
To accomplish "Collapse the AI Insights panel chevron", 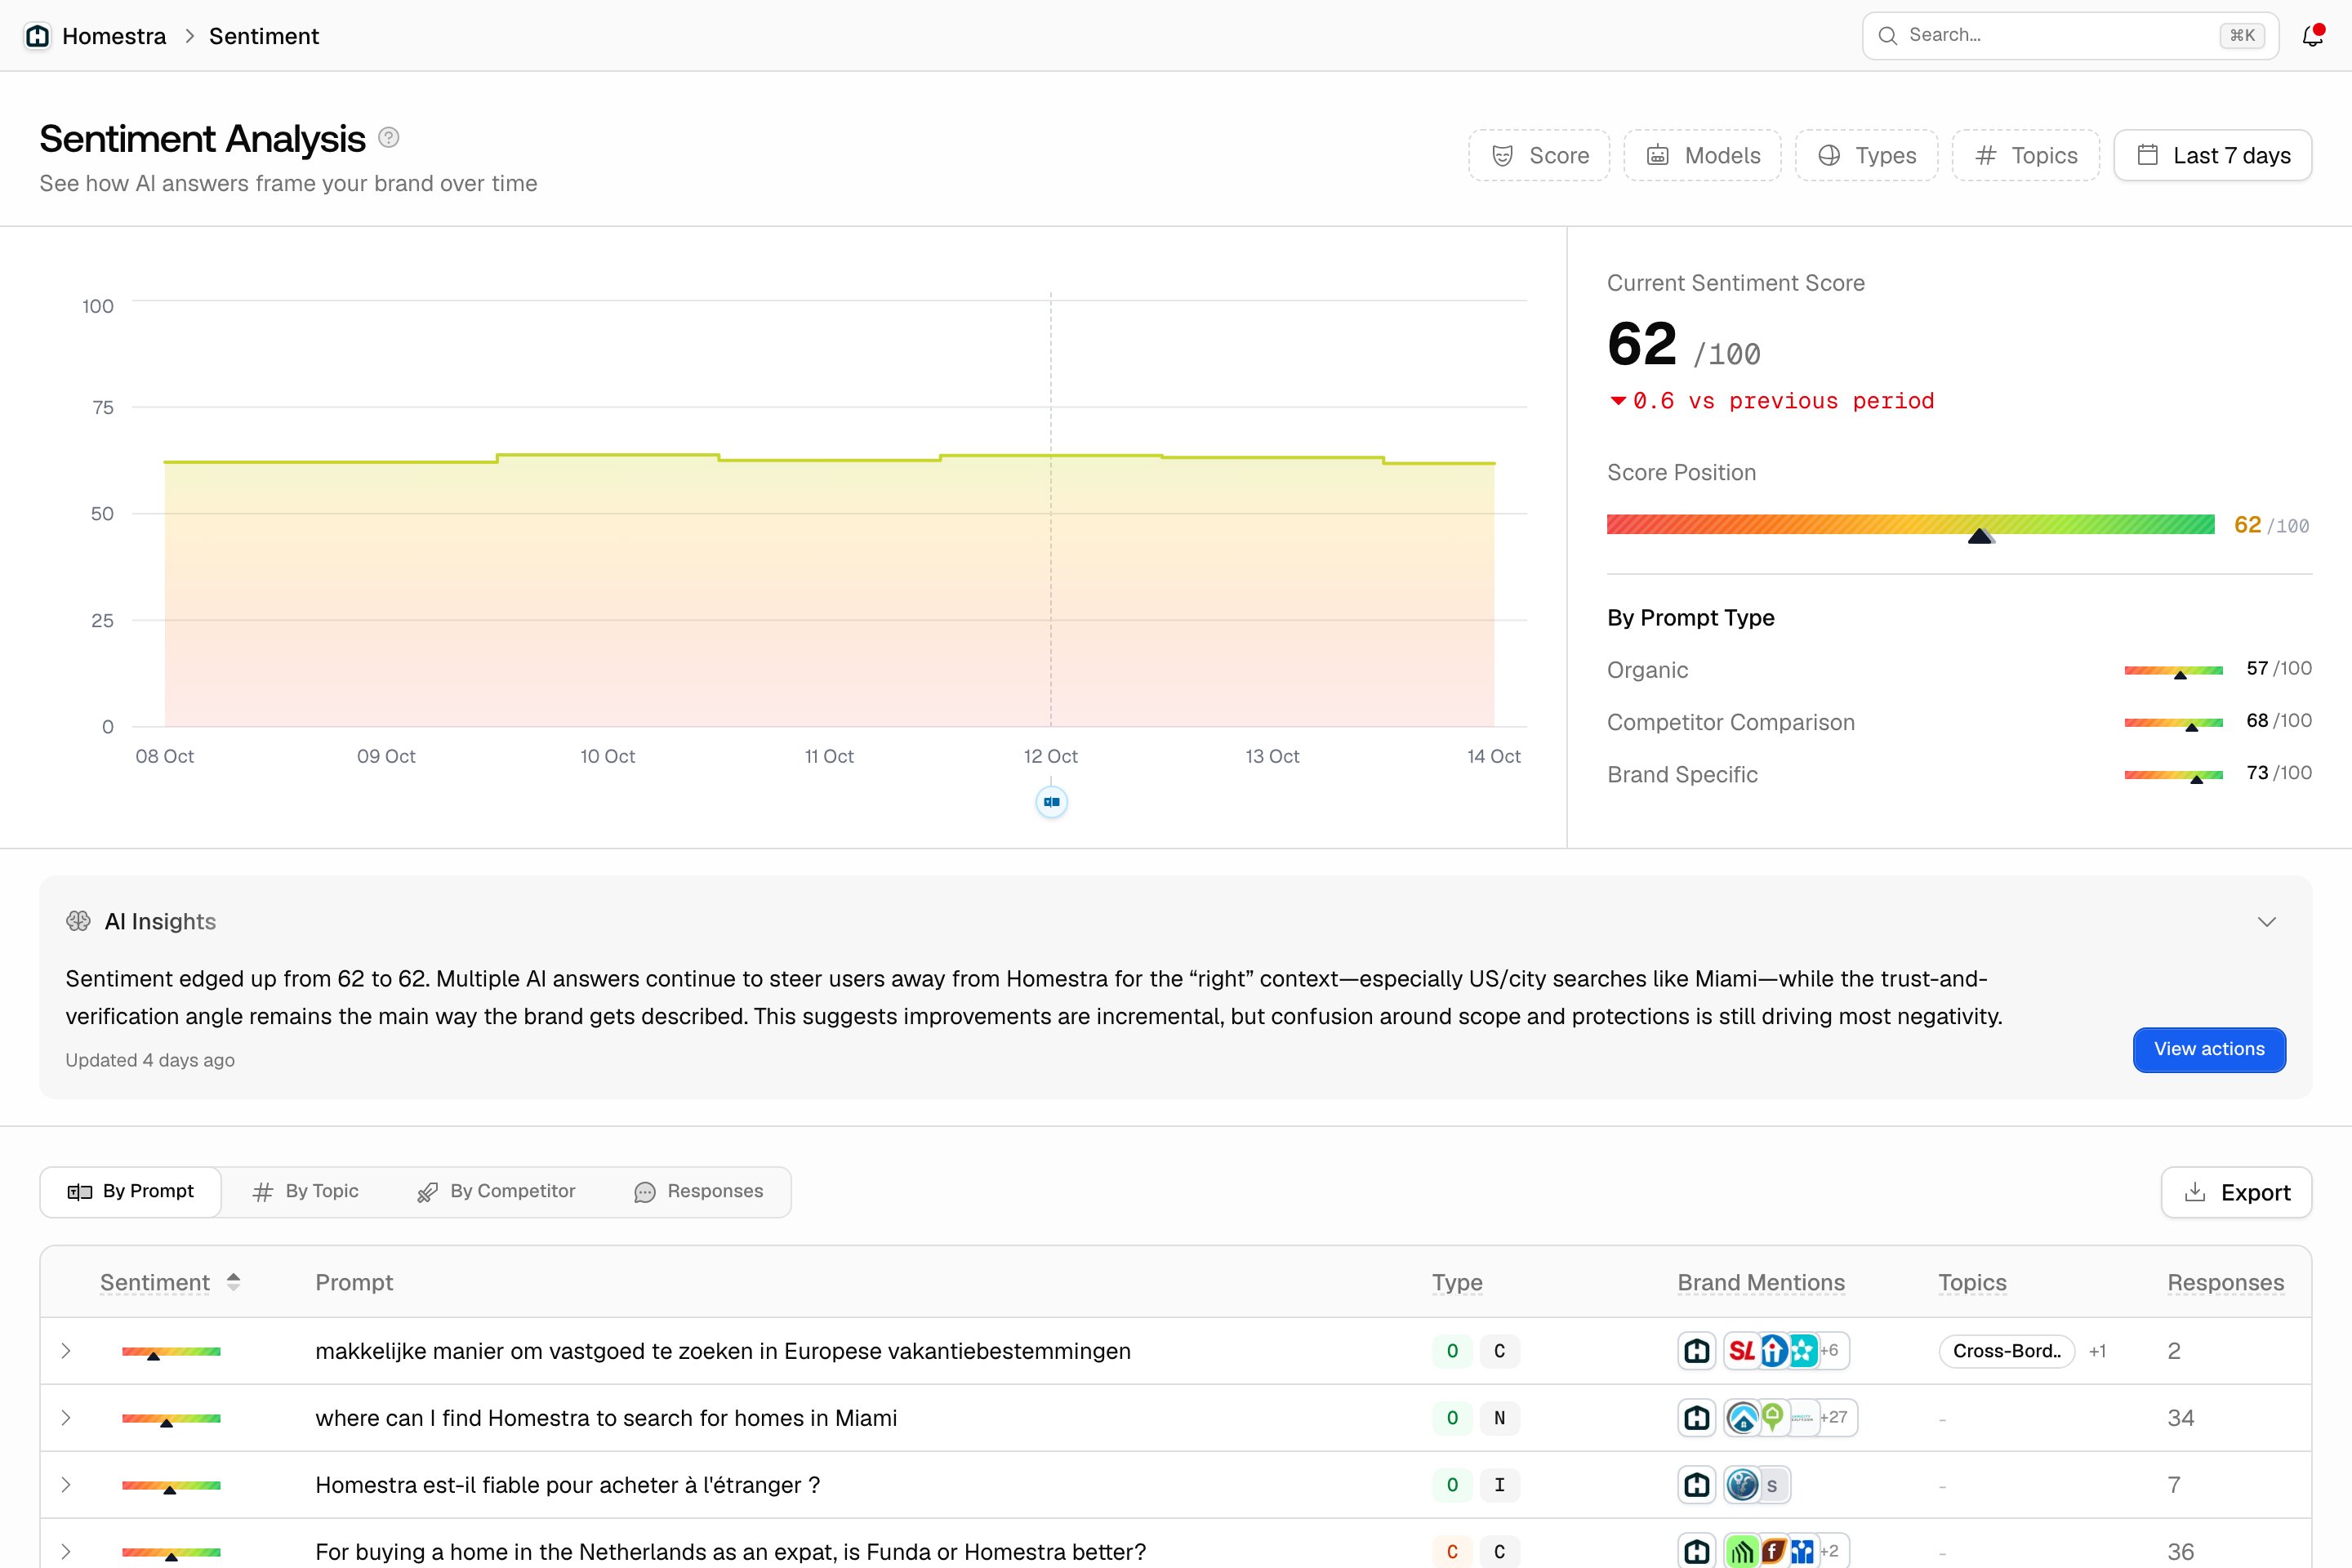I will [x=2267, y=921].
